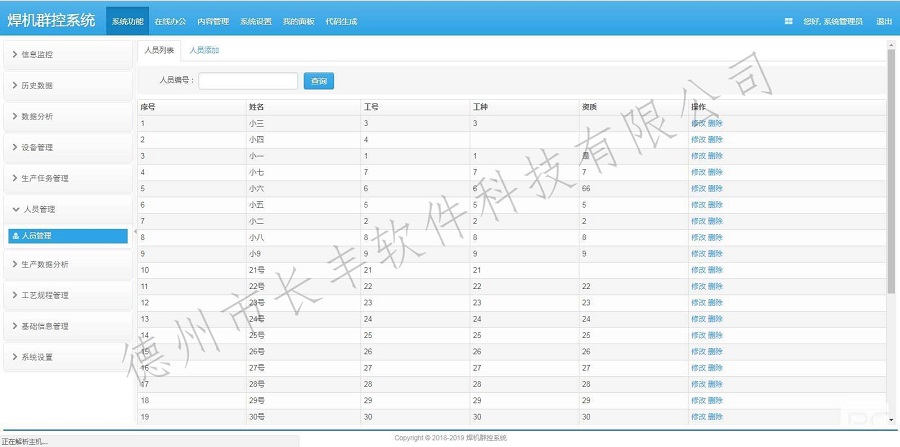Open the 在线办公 top menu
The width and height of the screenshot is (900, 447).
(170, 21)
